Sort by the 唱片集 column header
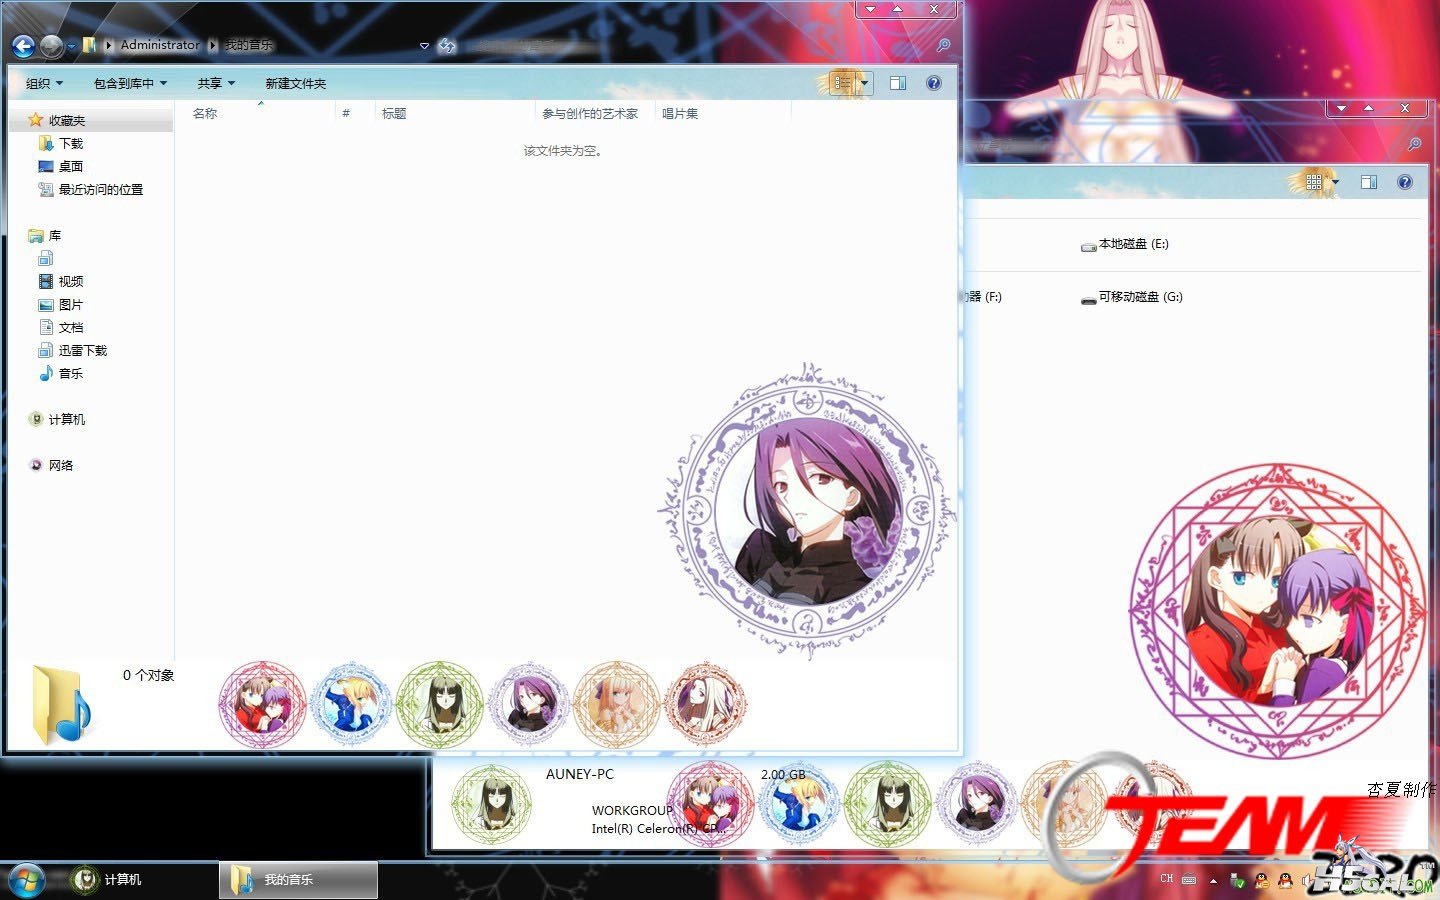1440x900 pixels. 680,114
